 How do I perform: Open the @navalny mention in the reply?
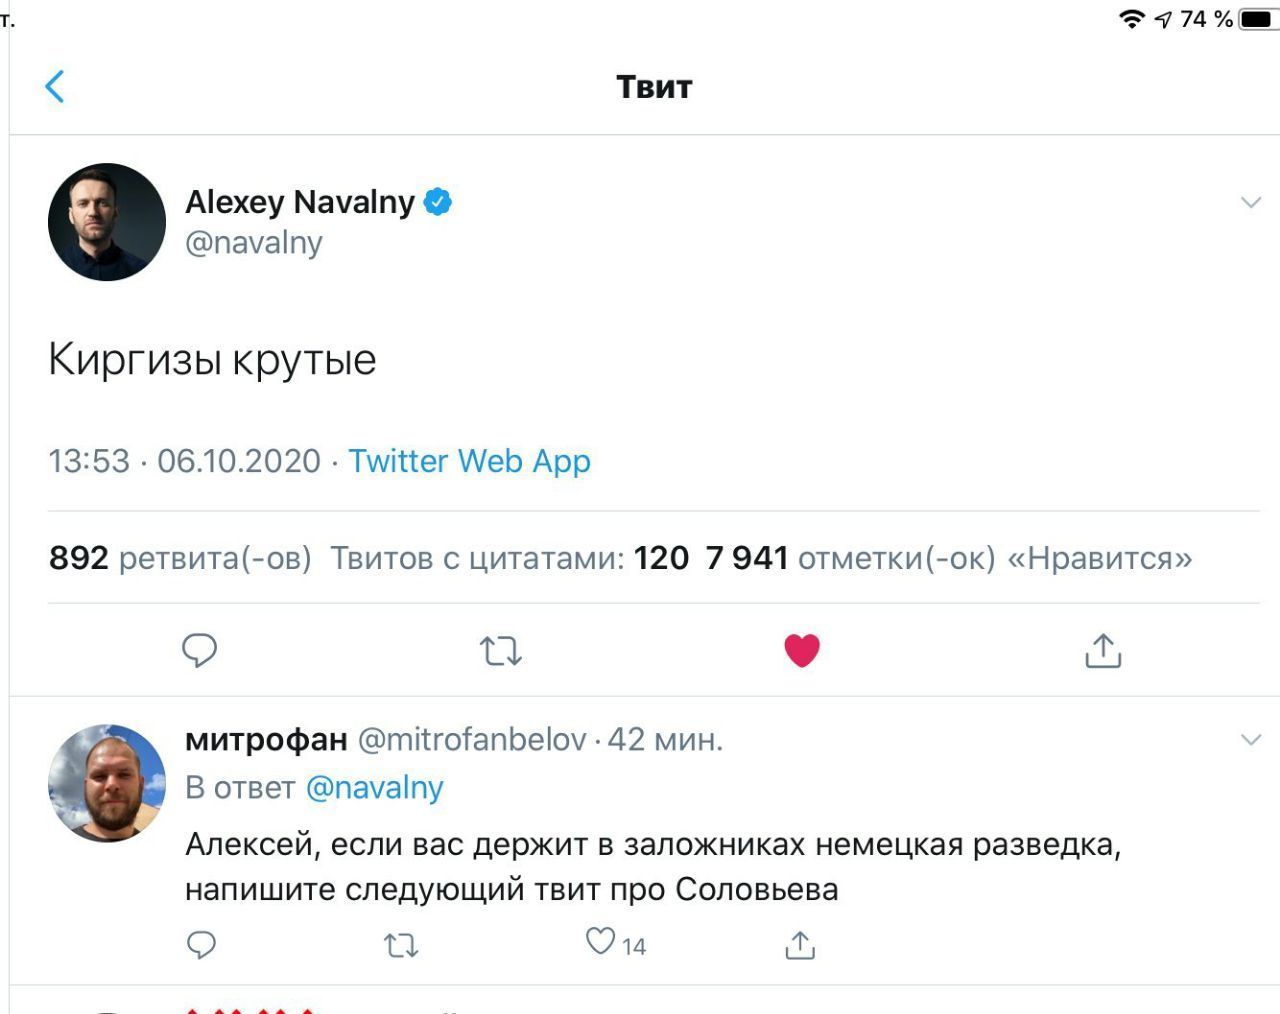coord(374,788)
